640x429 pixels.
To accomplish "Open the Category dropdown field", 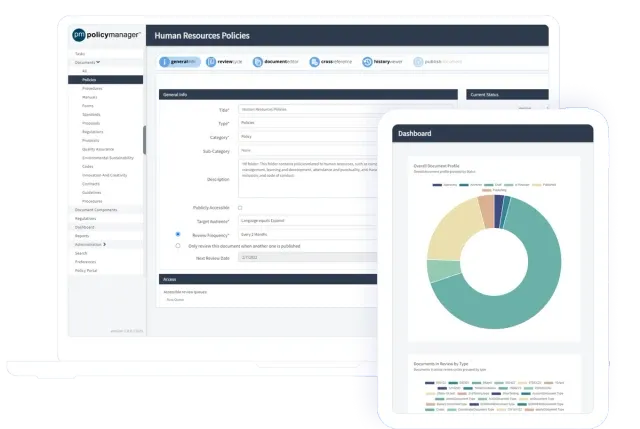I will (x=308, y=137).
